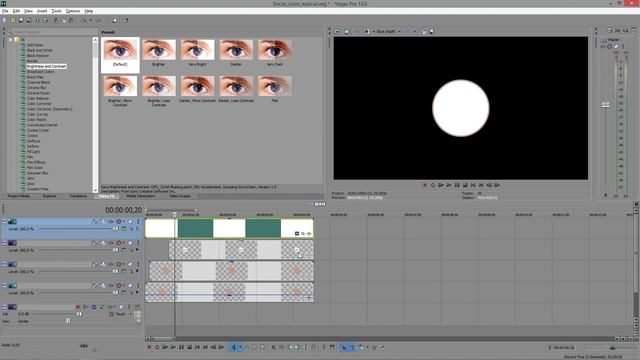Select Chroma Keyer in the effects list
The width and height of the screenshot is (640, 360).
38,93
